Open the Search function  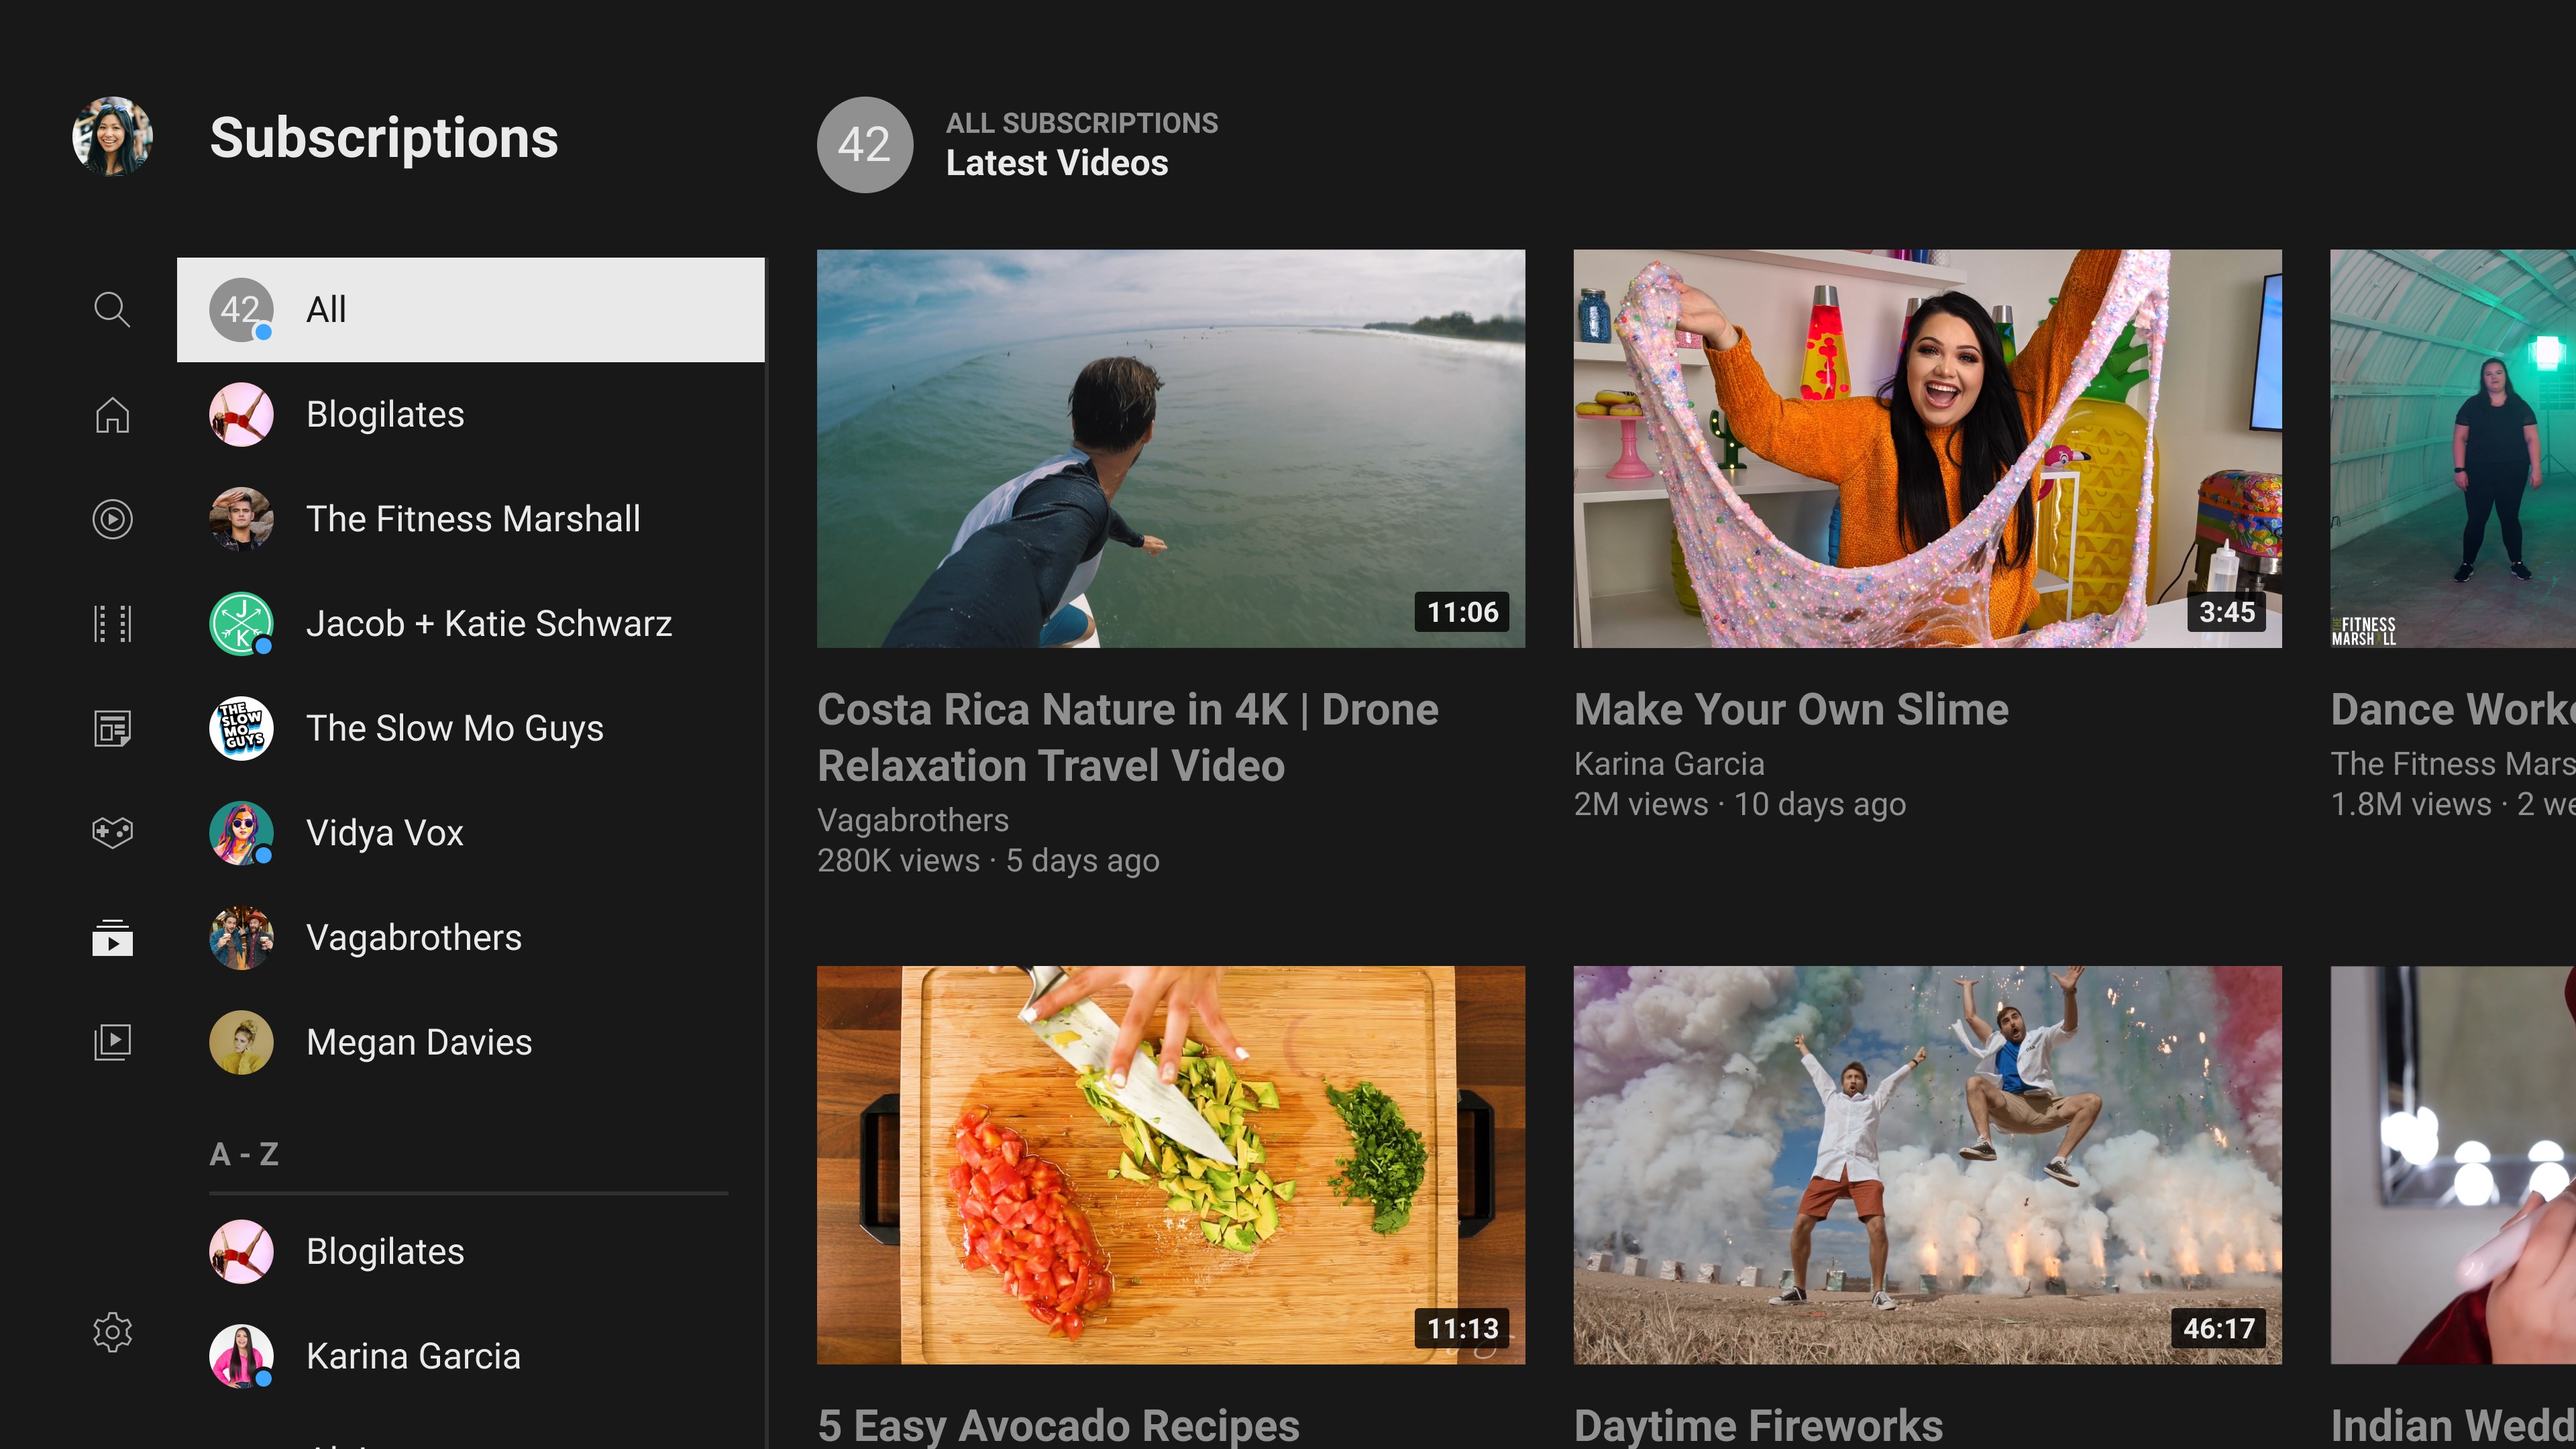(x=112, y=310)
